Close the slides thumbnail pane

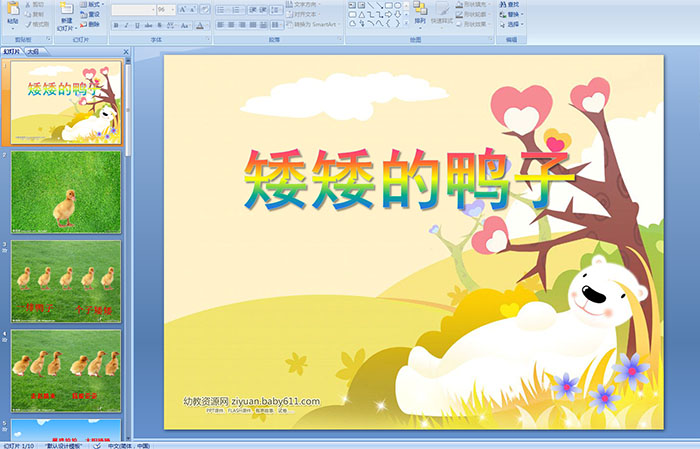coord(126,52)
